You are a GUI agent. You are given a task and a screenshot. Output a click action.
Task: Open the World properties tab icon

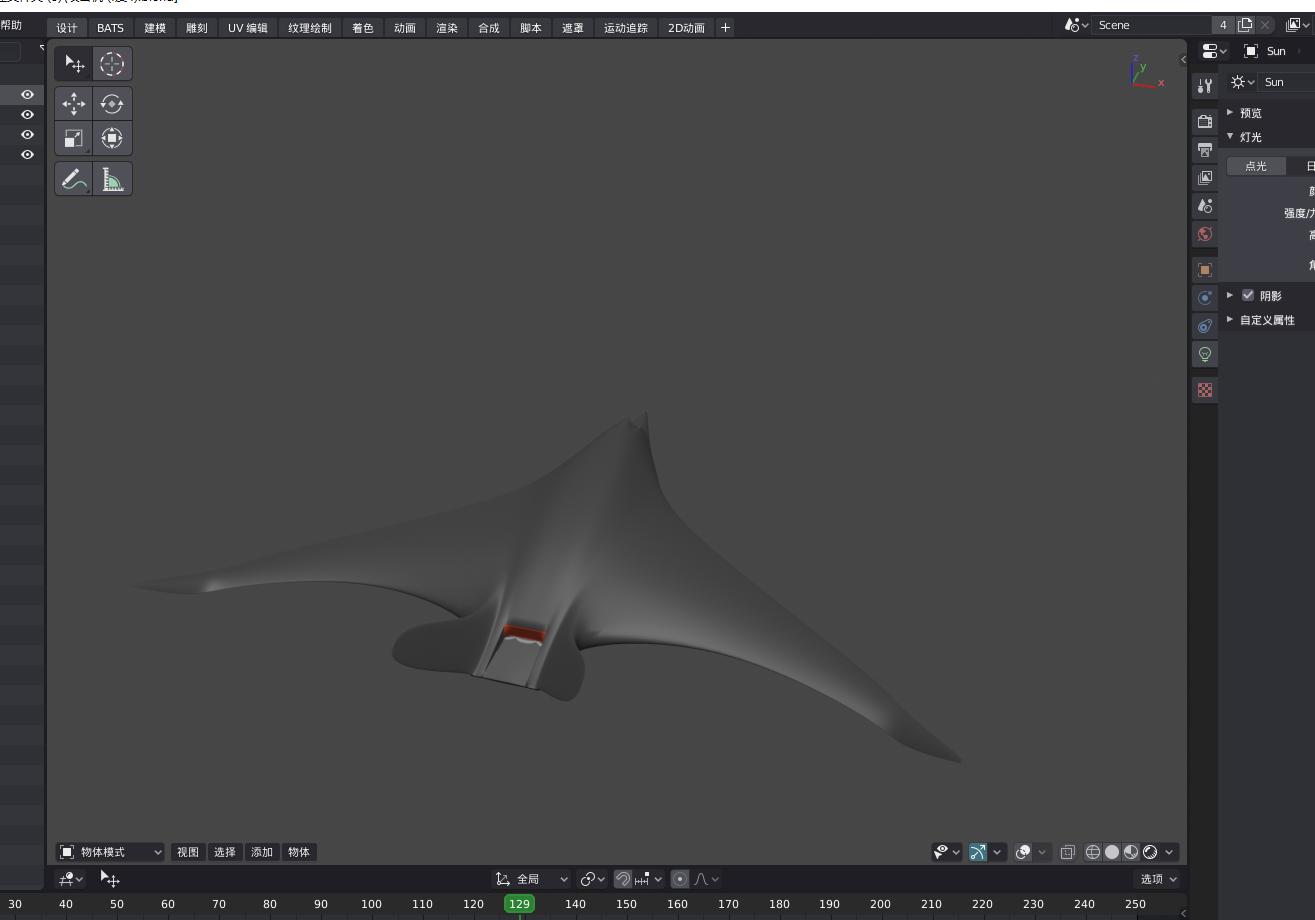(x=1205, y=234)
